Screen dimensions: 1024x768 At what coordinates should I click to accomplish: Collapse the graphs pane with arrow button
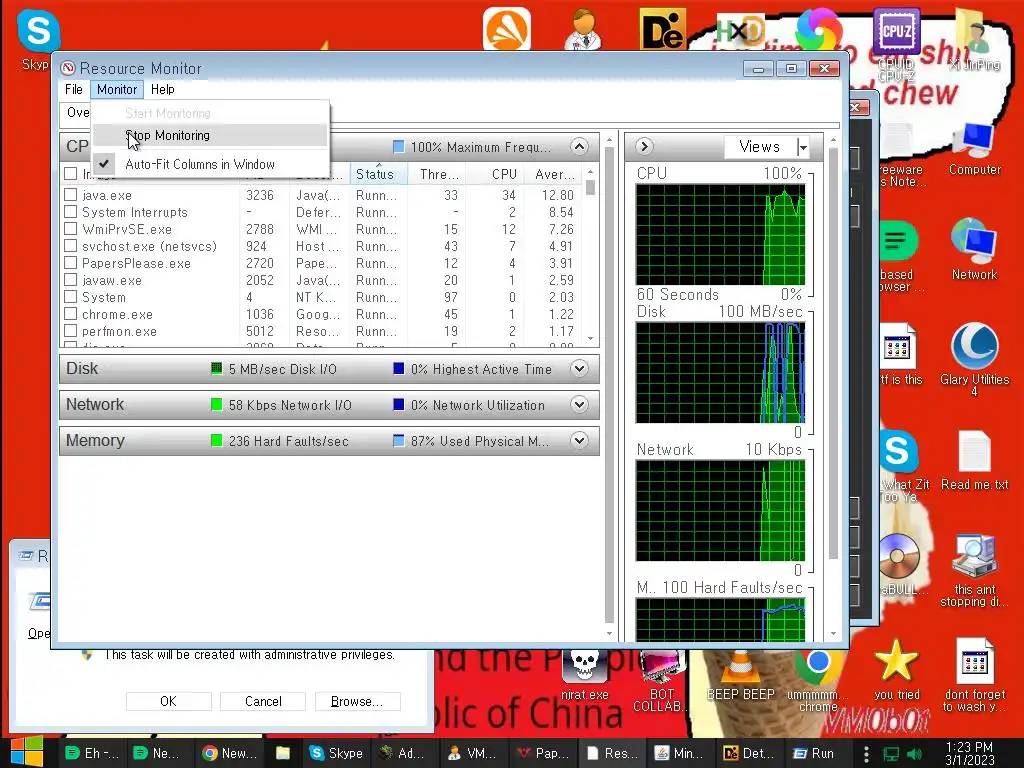coord(644,146)
